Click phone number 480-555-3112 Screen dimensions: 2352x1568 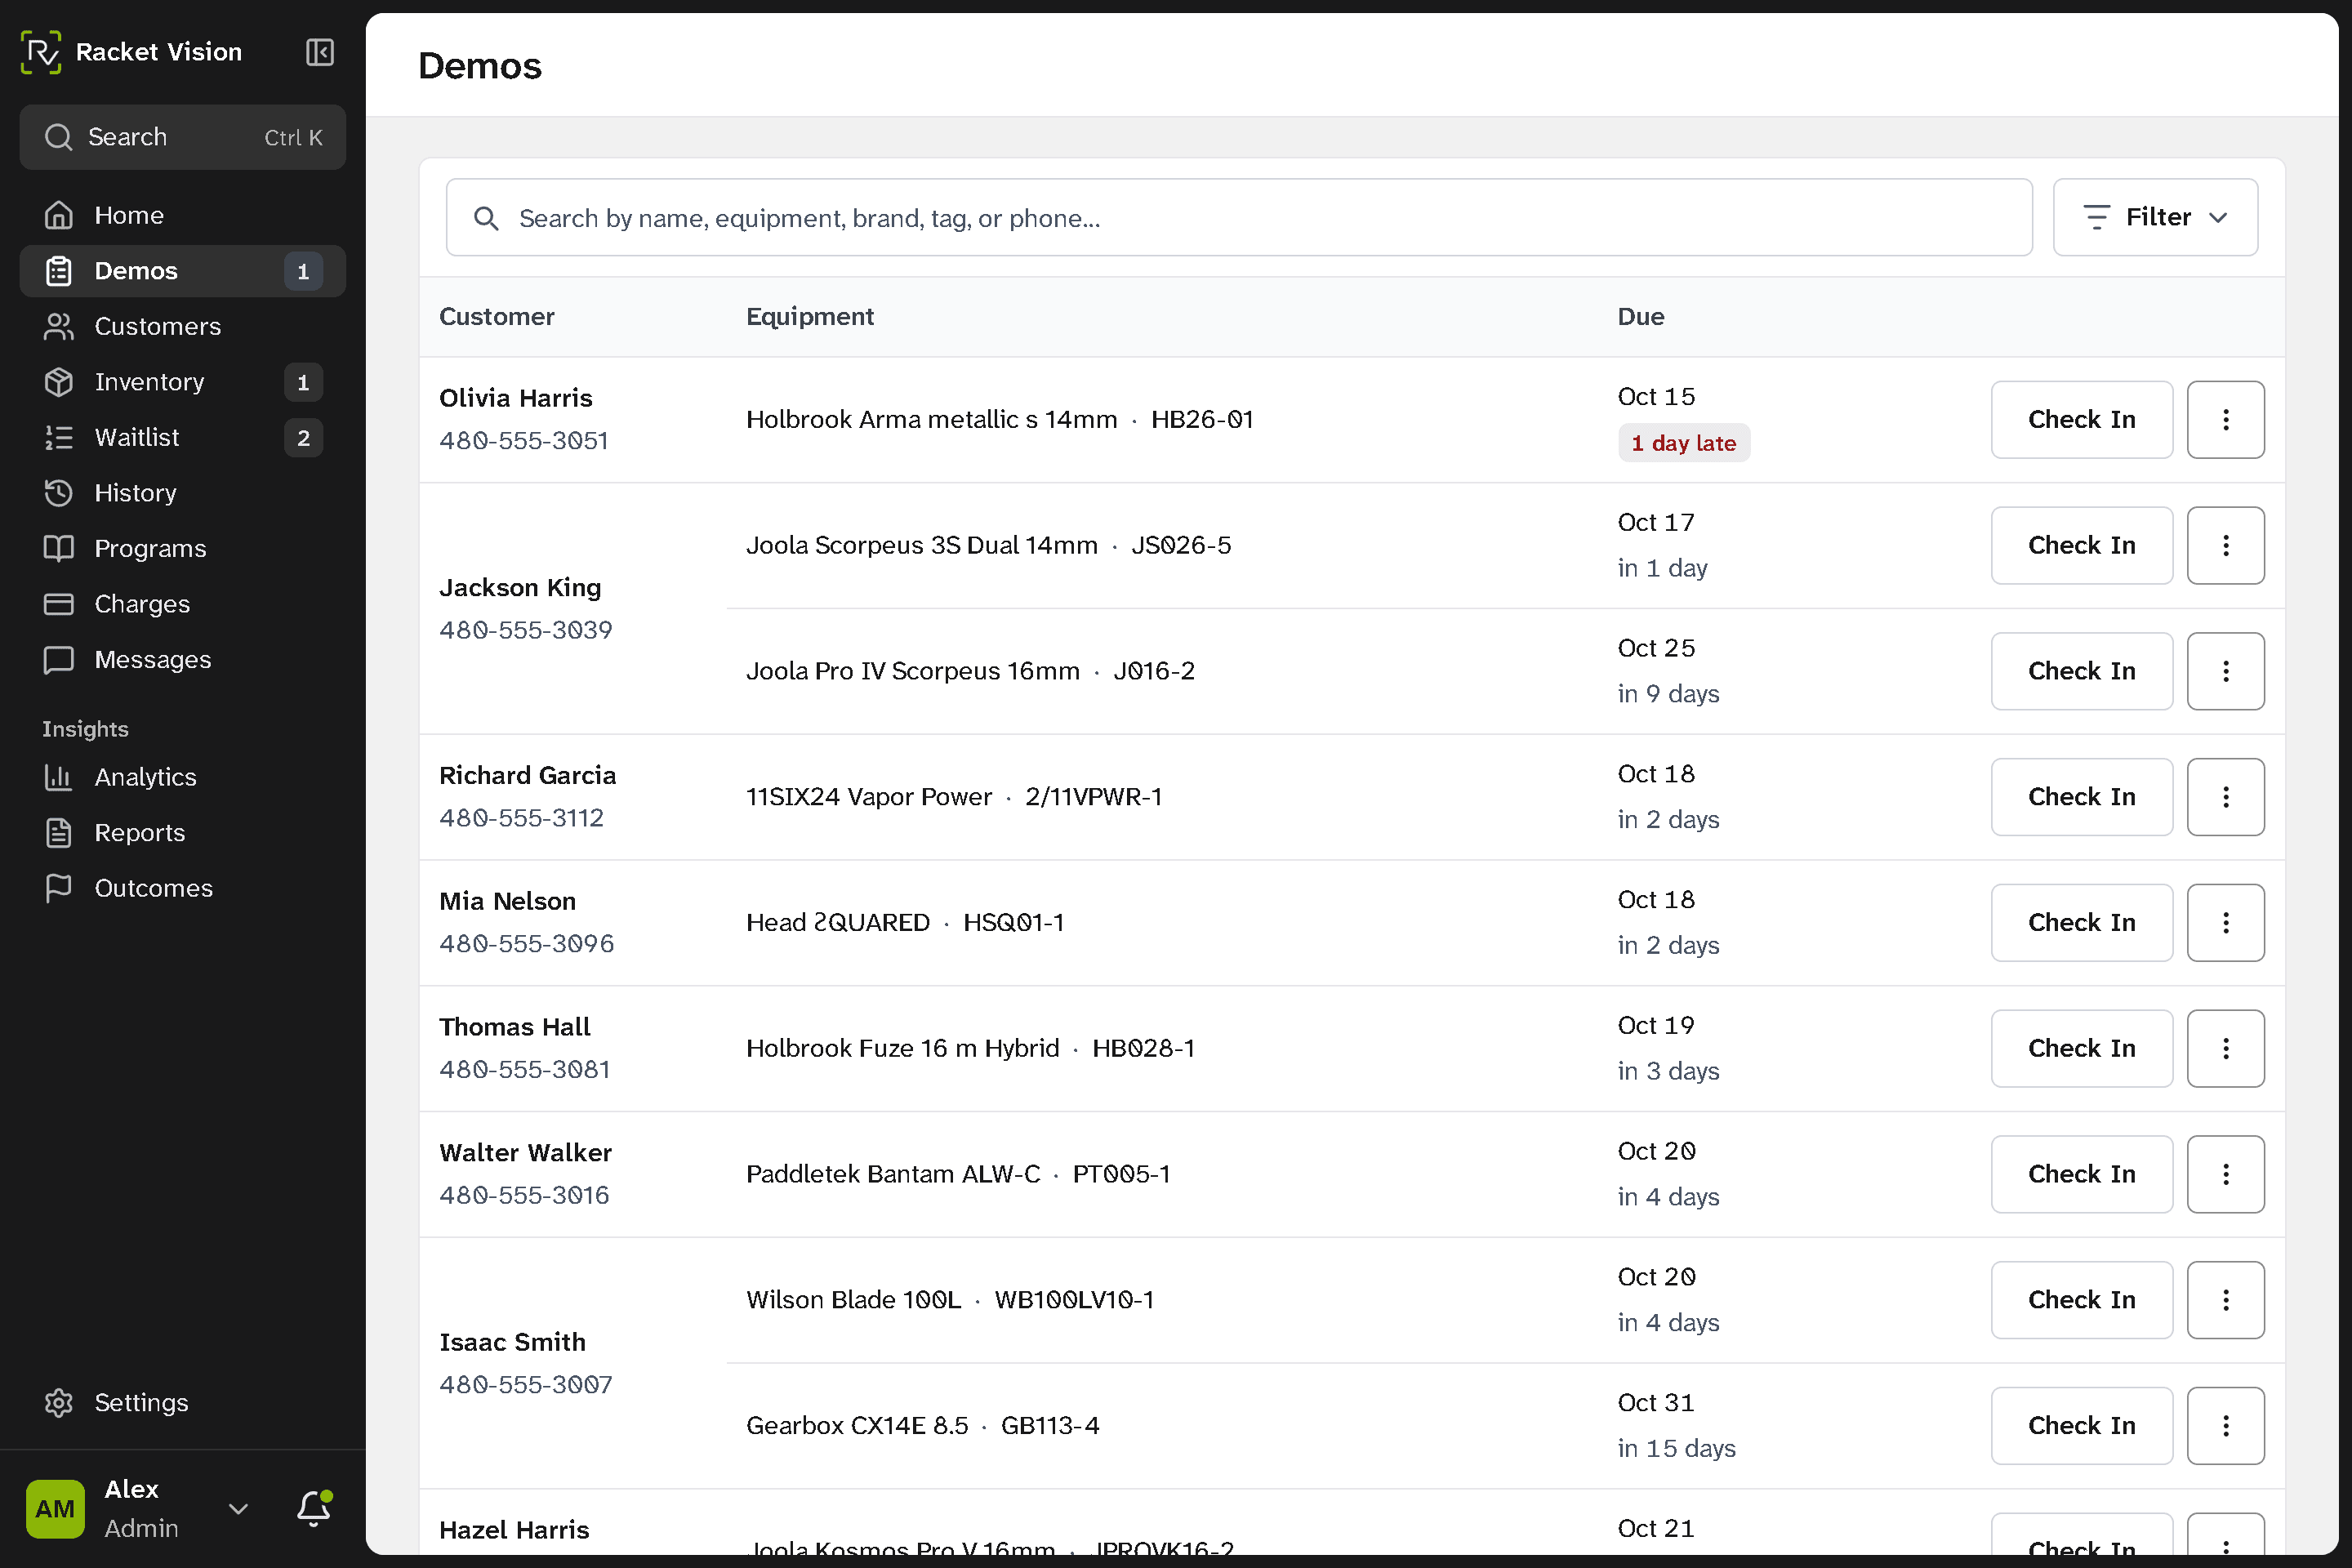(x=521, y=818)
